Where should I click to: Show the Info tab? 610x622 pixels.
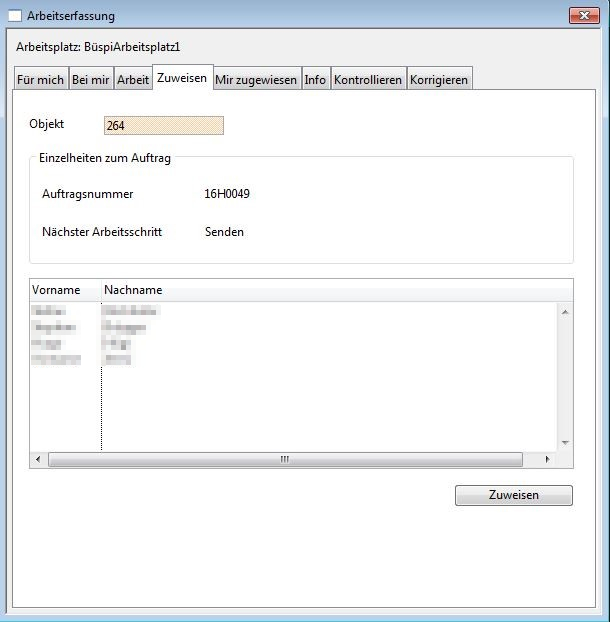315,80
